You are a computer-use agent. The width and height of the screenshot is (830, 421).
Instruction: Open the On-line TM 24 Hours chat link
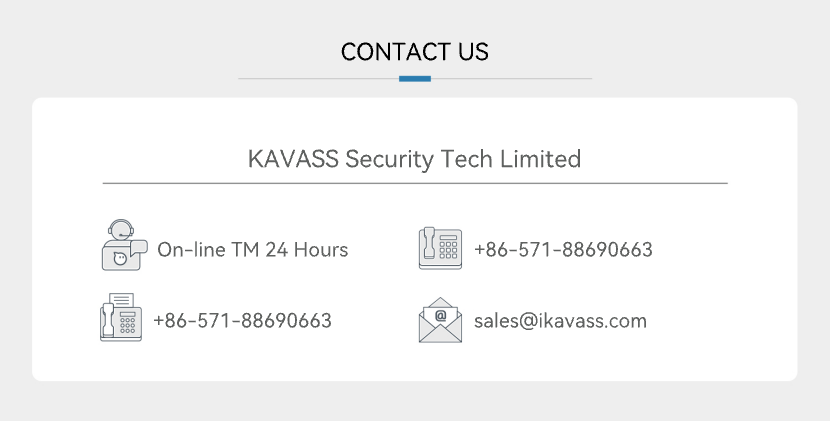[252, 249]
